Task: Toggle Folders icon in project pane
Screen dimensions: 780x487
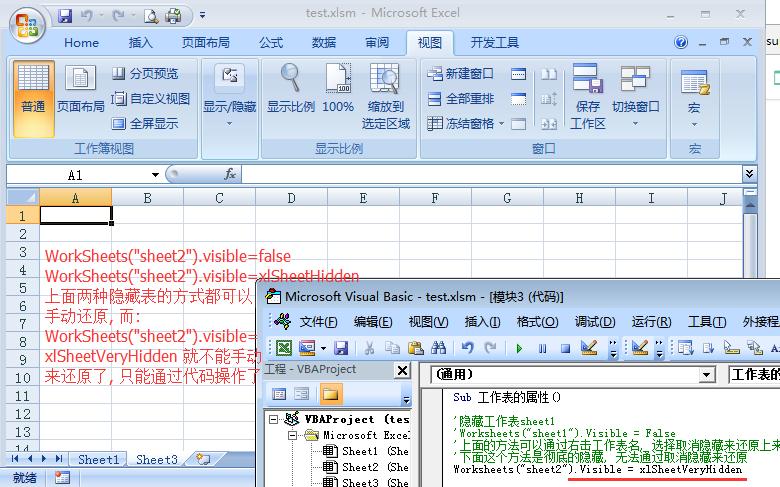Action: (x=330, y=394)
